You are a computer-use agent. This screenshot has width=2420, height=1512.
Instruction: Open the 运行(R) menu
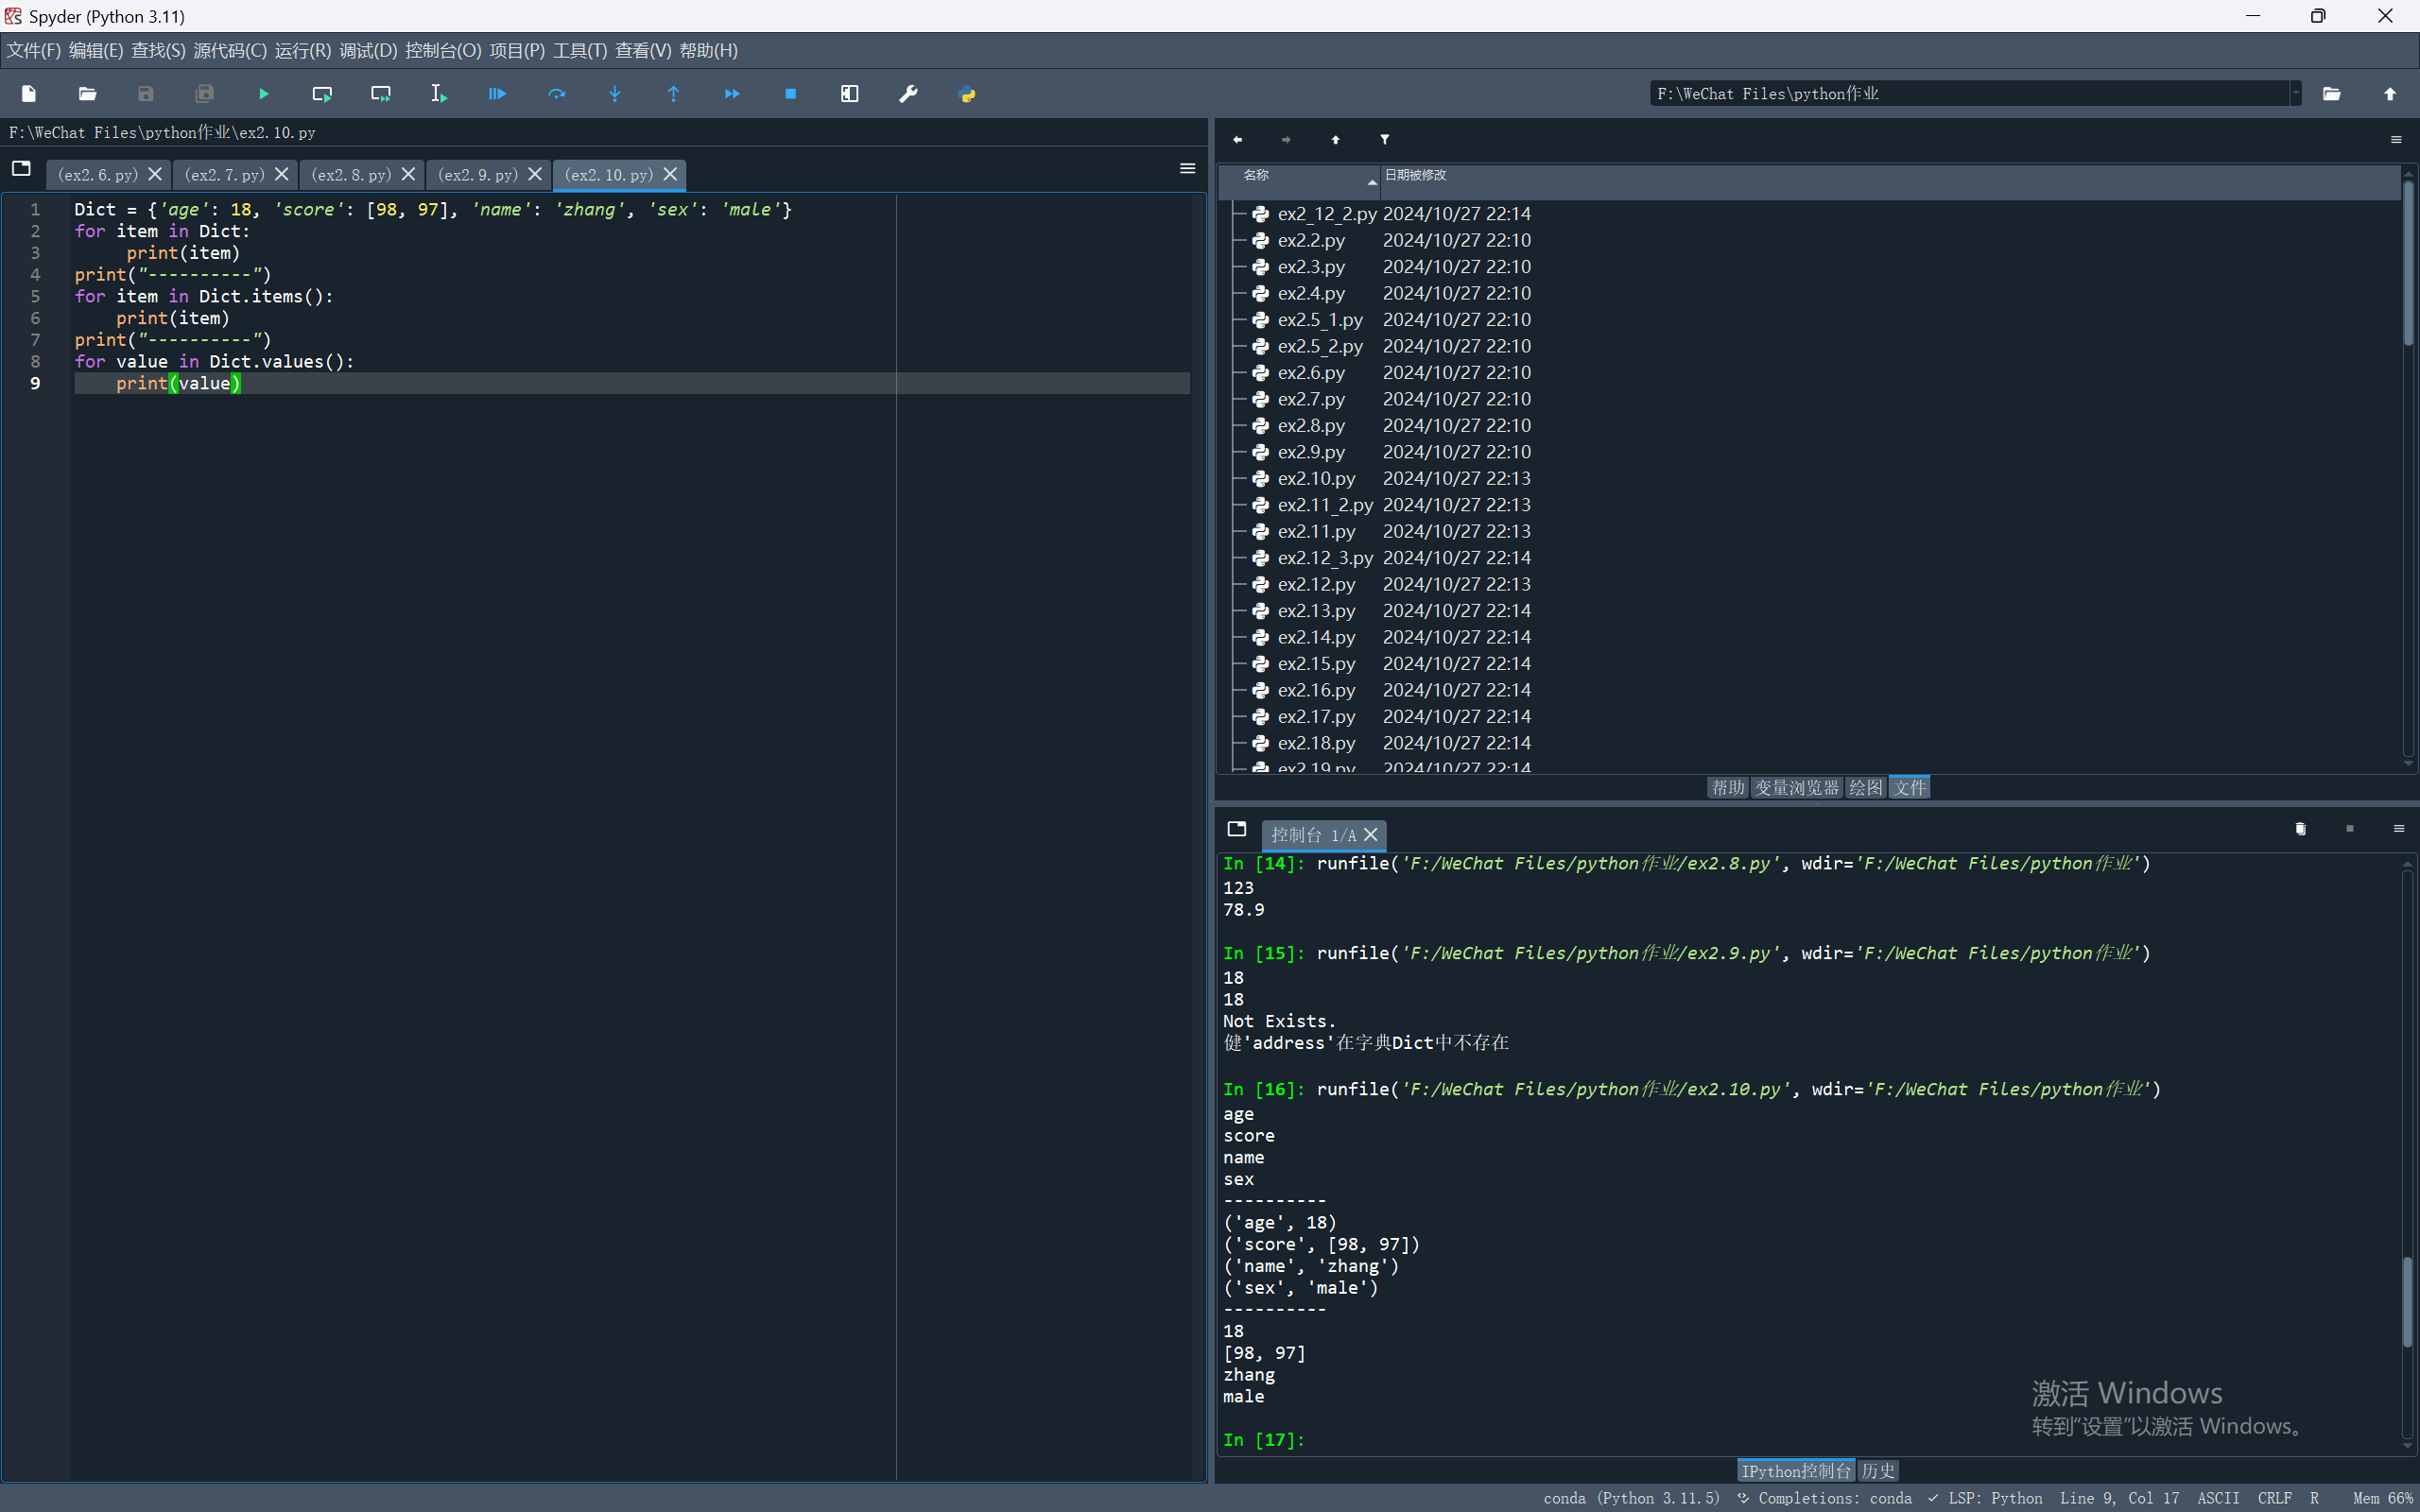(302, 51)
